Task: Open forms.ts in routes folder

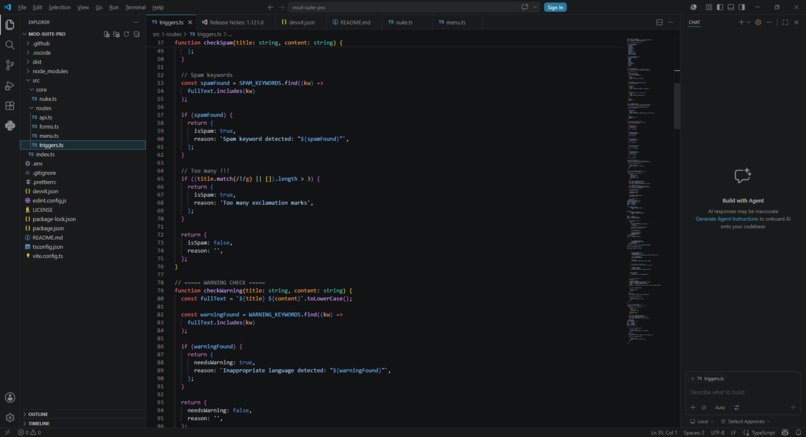Action: coord(83,127)
